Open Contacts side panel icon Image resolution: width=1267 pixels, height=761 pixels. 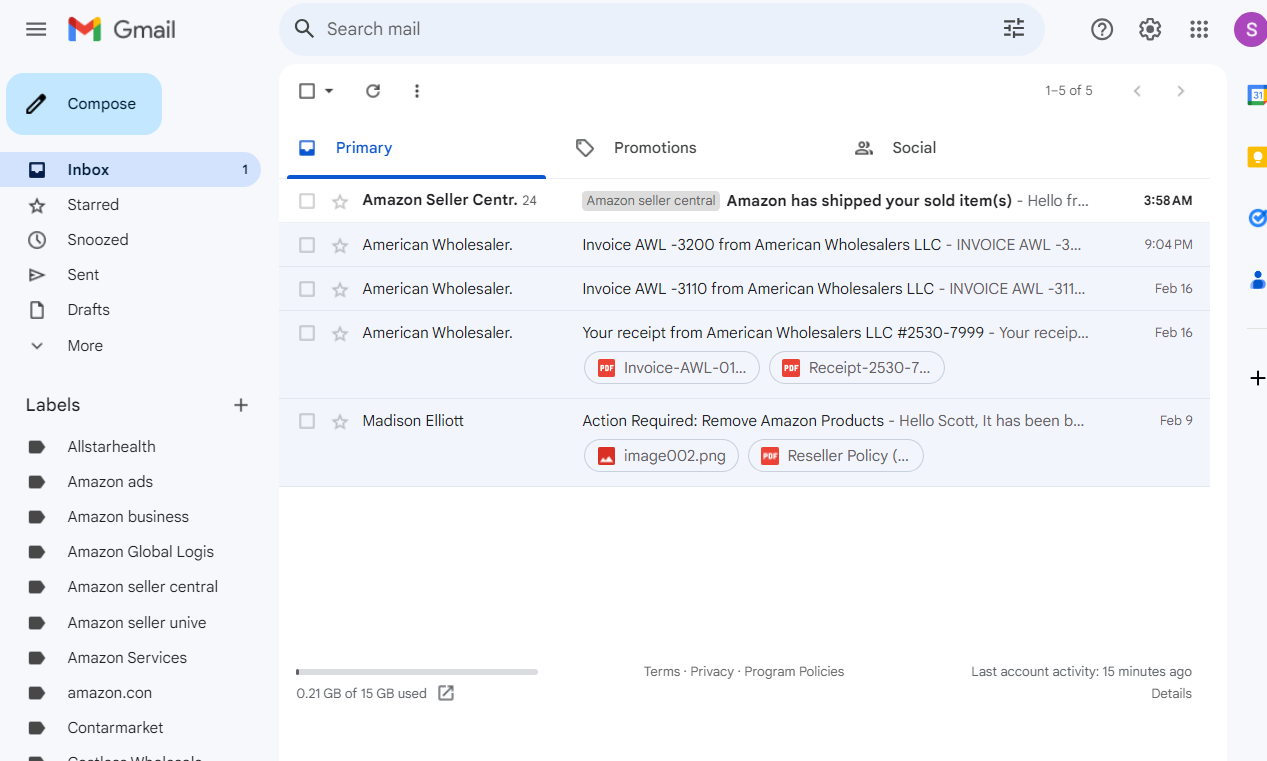[1258, 280]
